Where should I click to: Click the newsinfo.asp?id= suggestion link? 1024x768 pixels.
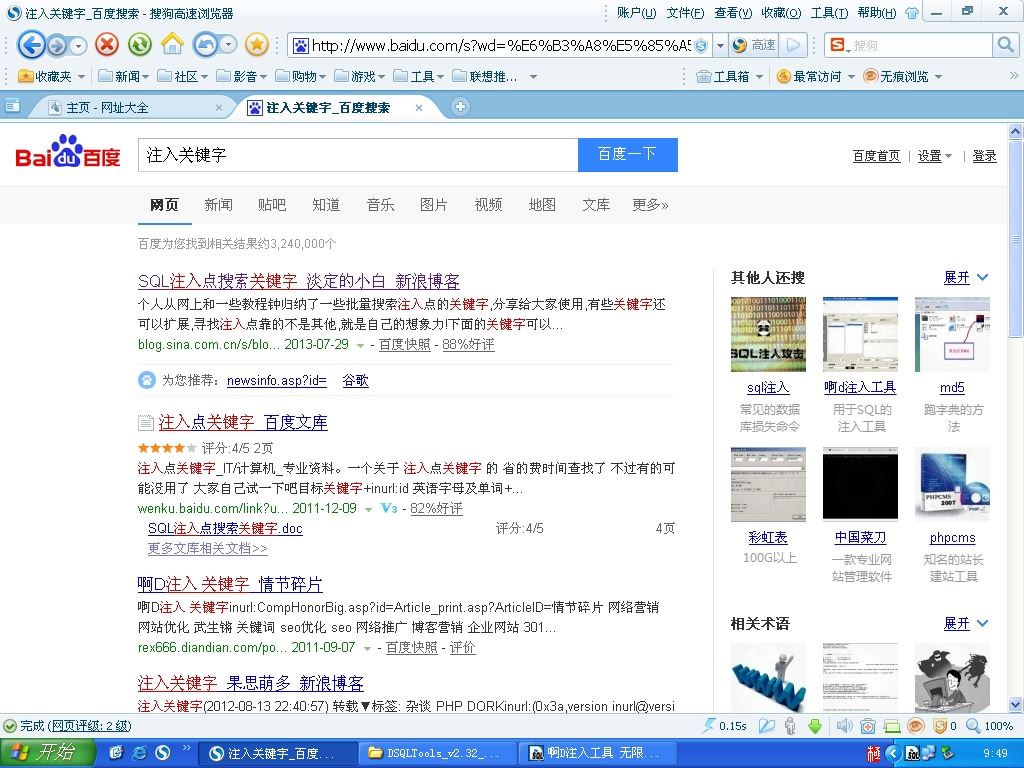coord(277,380)
